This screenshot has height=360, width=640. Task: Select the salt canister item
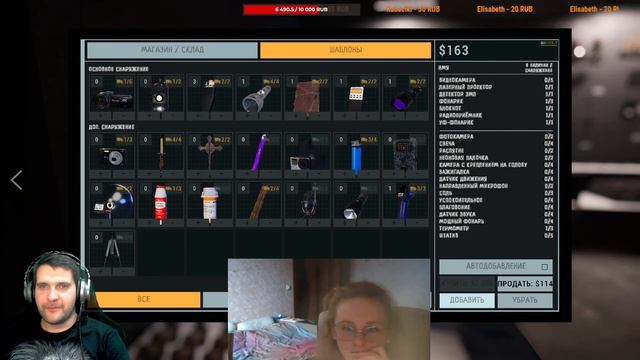[x=160, y=204]
